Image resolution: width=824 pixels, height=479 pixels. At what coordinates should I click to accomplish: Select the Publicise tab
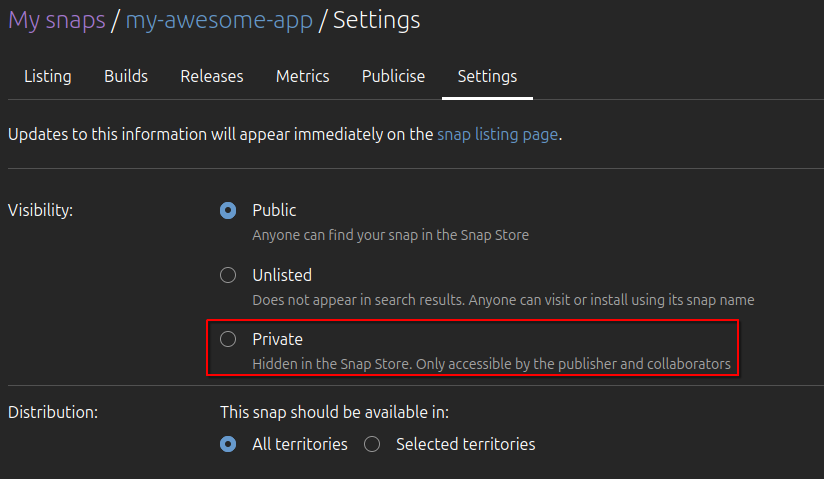(x=393, y=76)
